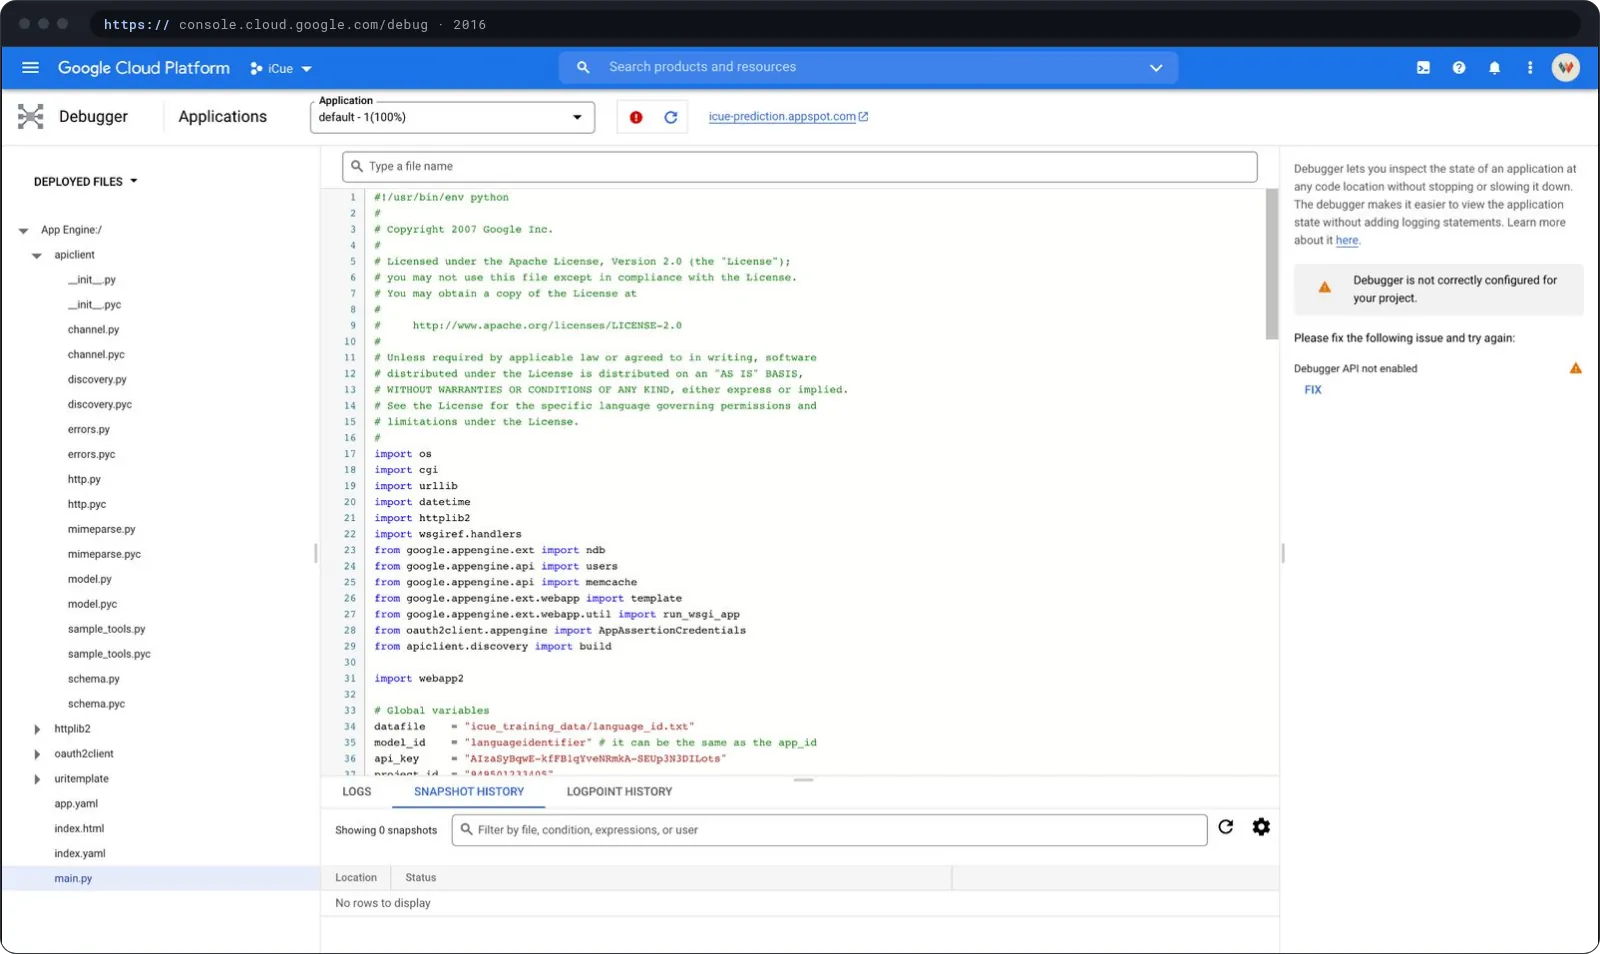Open the three-dot more options menu

(x=1529, y=68)
